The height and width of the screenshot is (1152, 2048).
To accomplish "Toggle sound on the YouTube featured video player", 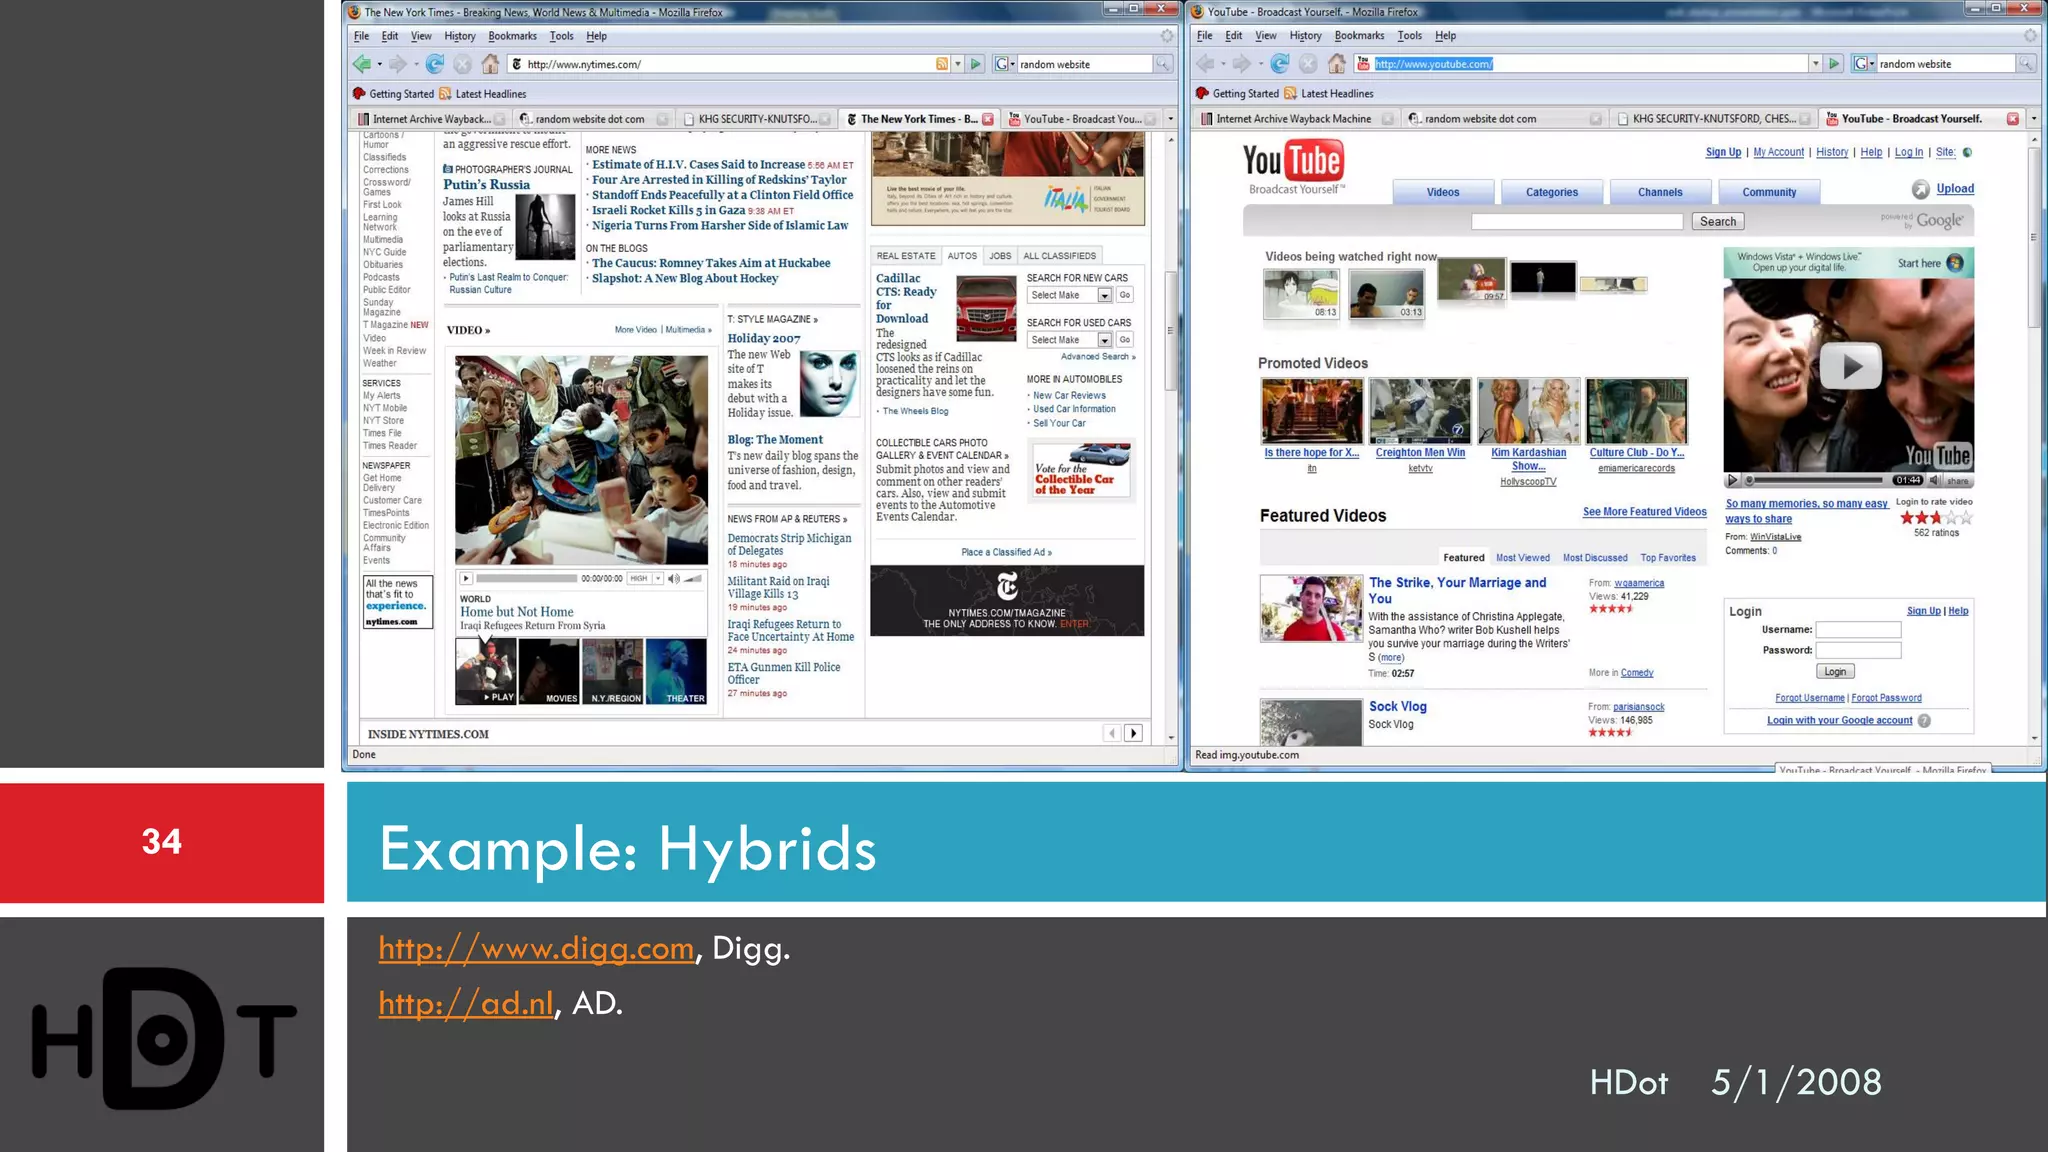I will 1934,481.
